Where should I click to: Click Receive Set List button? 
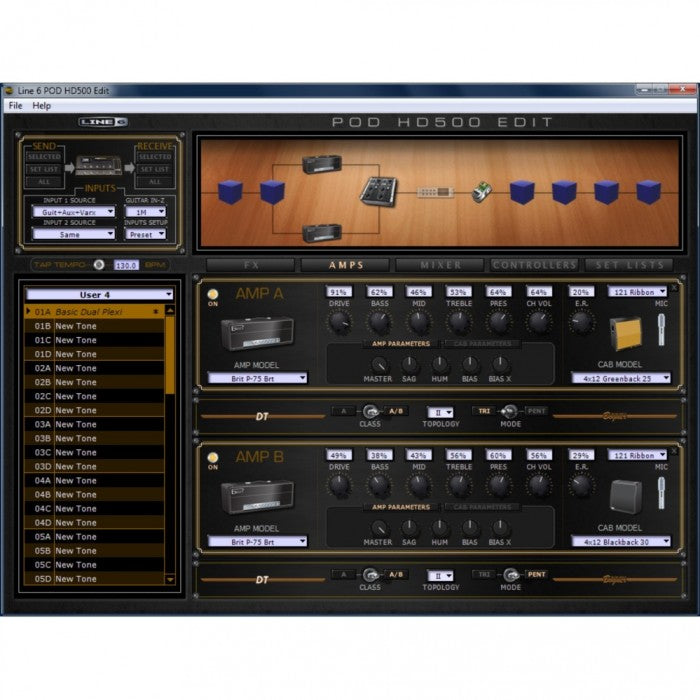point(154,169)
